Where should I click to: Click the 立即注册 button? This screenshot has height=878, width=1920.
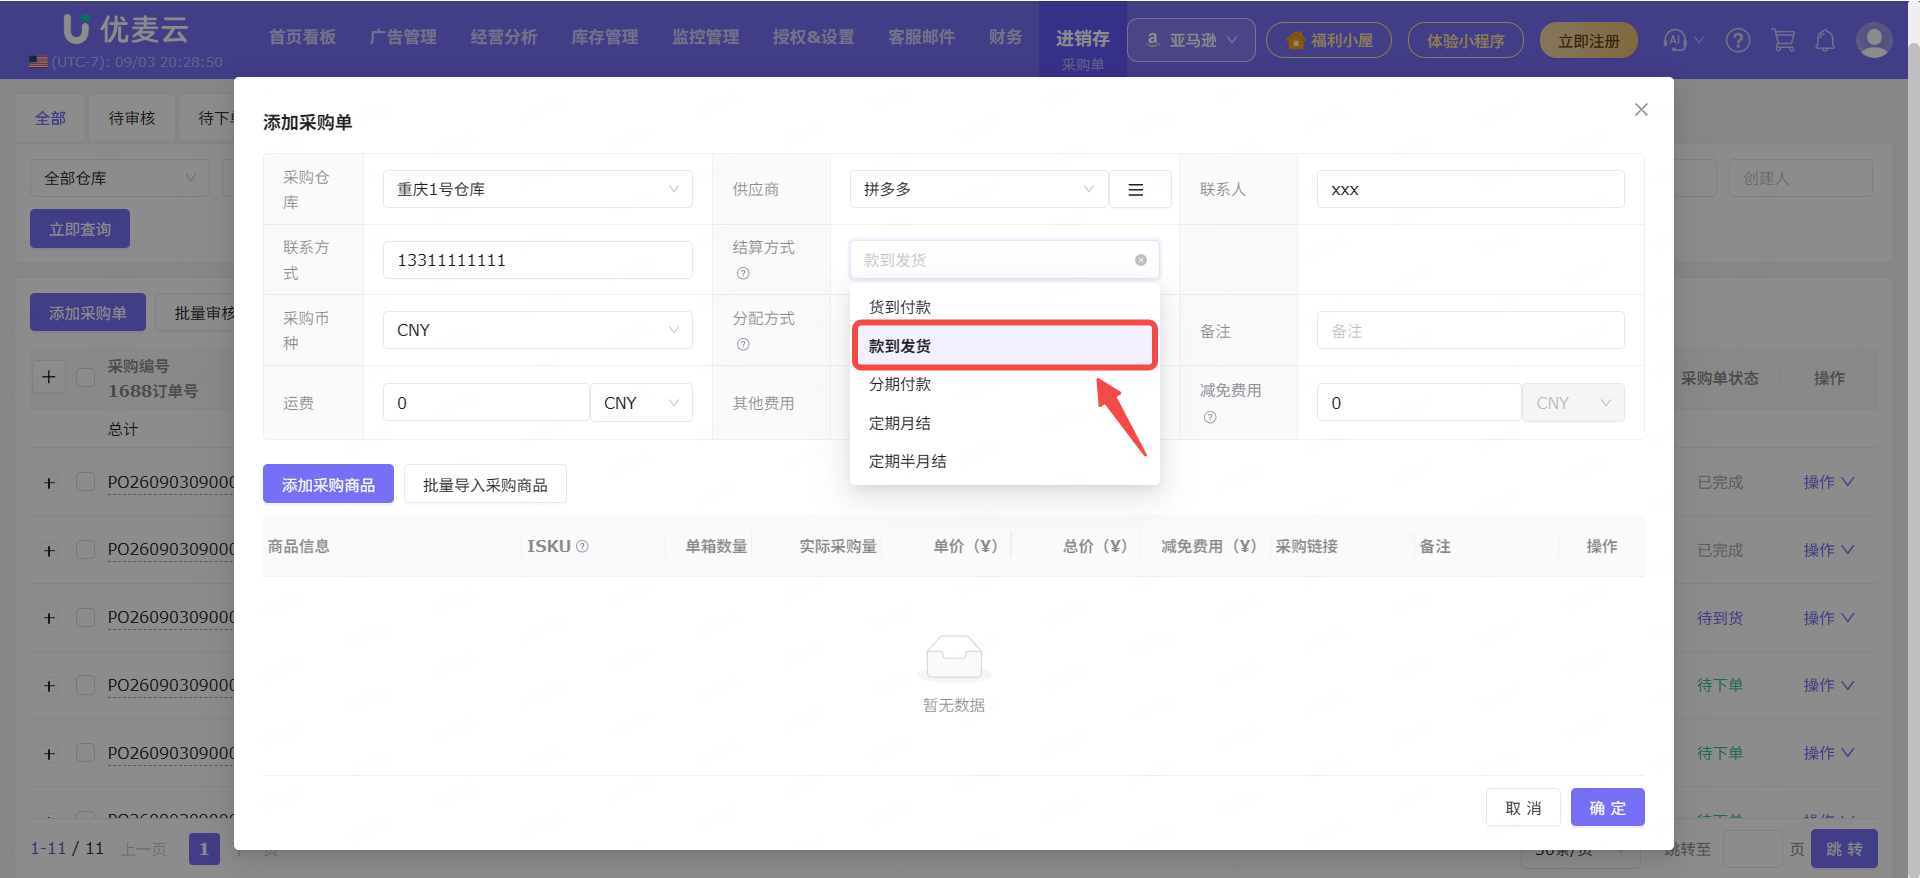click(x=1588, y=40)
